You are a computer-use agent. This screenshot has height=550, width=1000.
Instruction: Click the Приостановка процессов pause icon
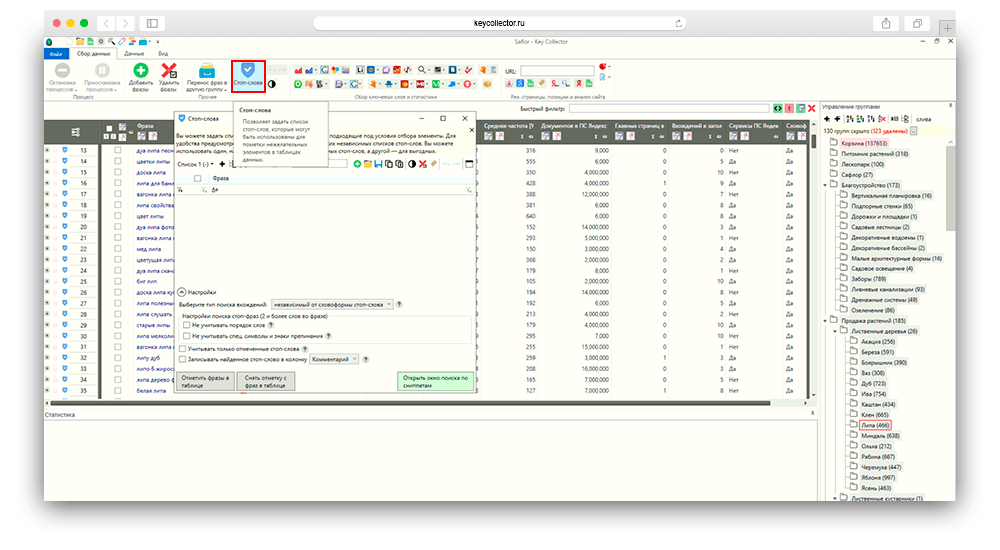pyautogui.click(x=102, y=70)
